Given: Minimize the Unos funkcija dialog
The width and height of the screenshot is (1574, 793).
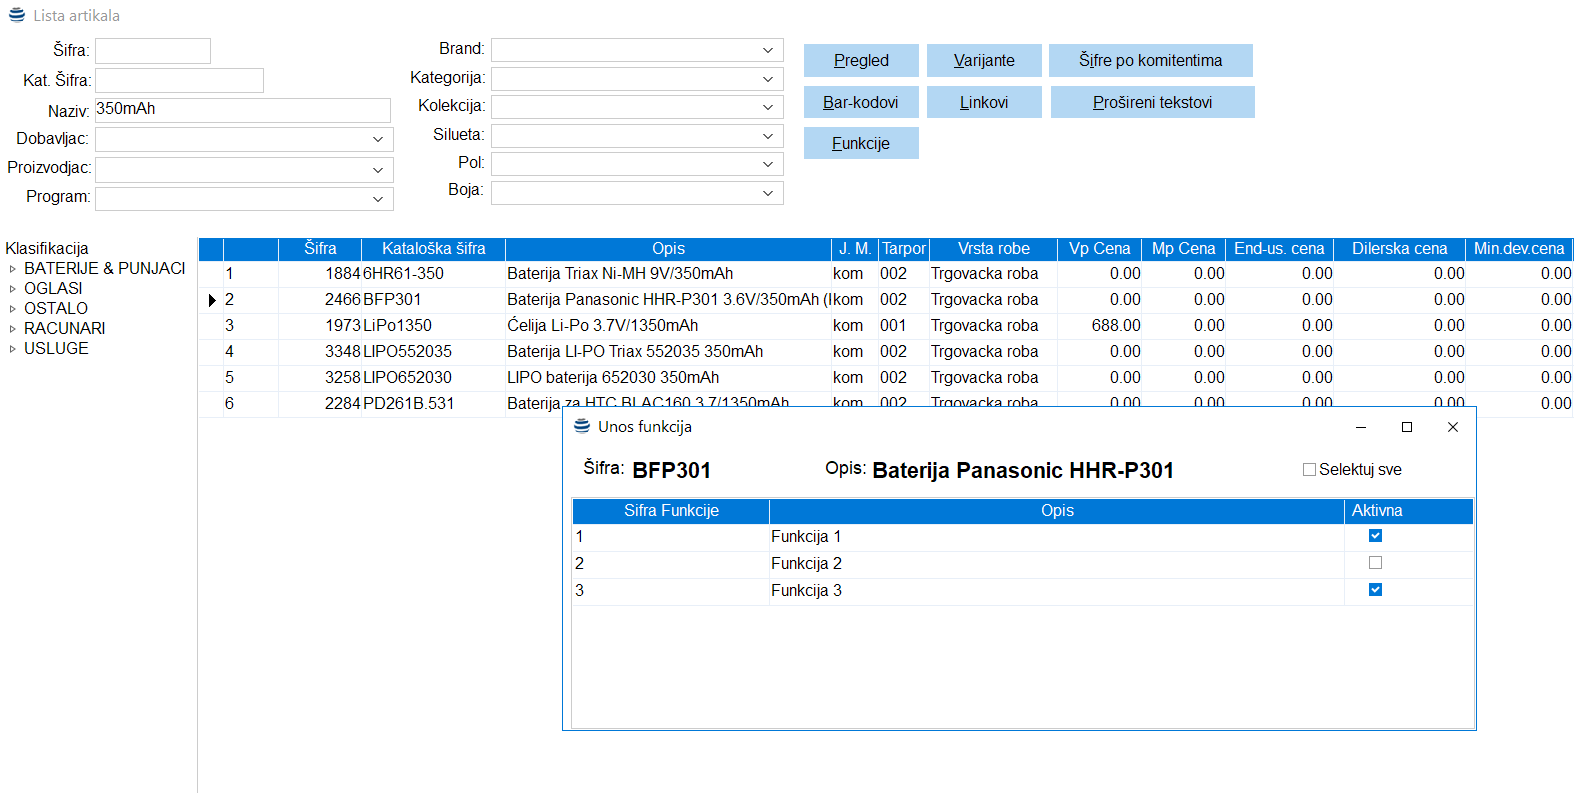Looking at the screenshot, I should point(1360,427).
